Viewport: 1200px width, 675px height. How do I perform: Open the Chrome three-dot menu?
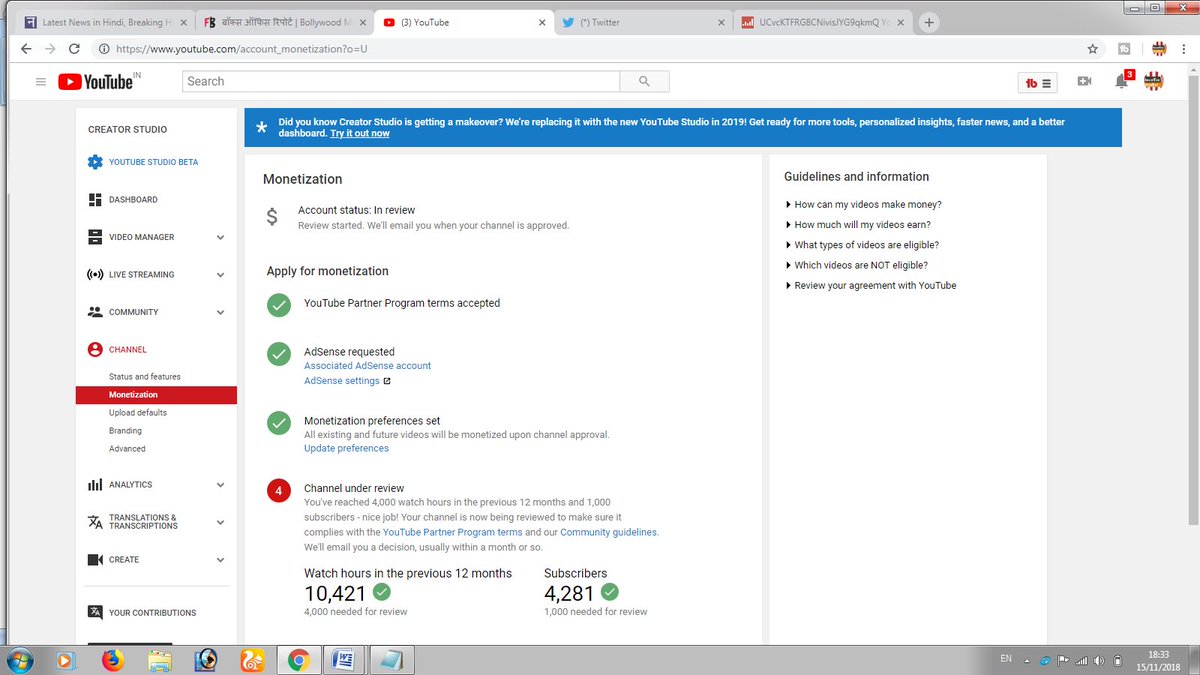1184,48
